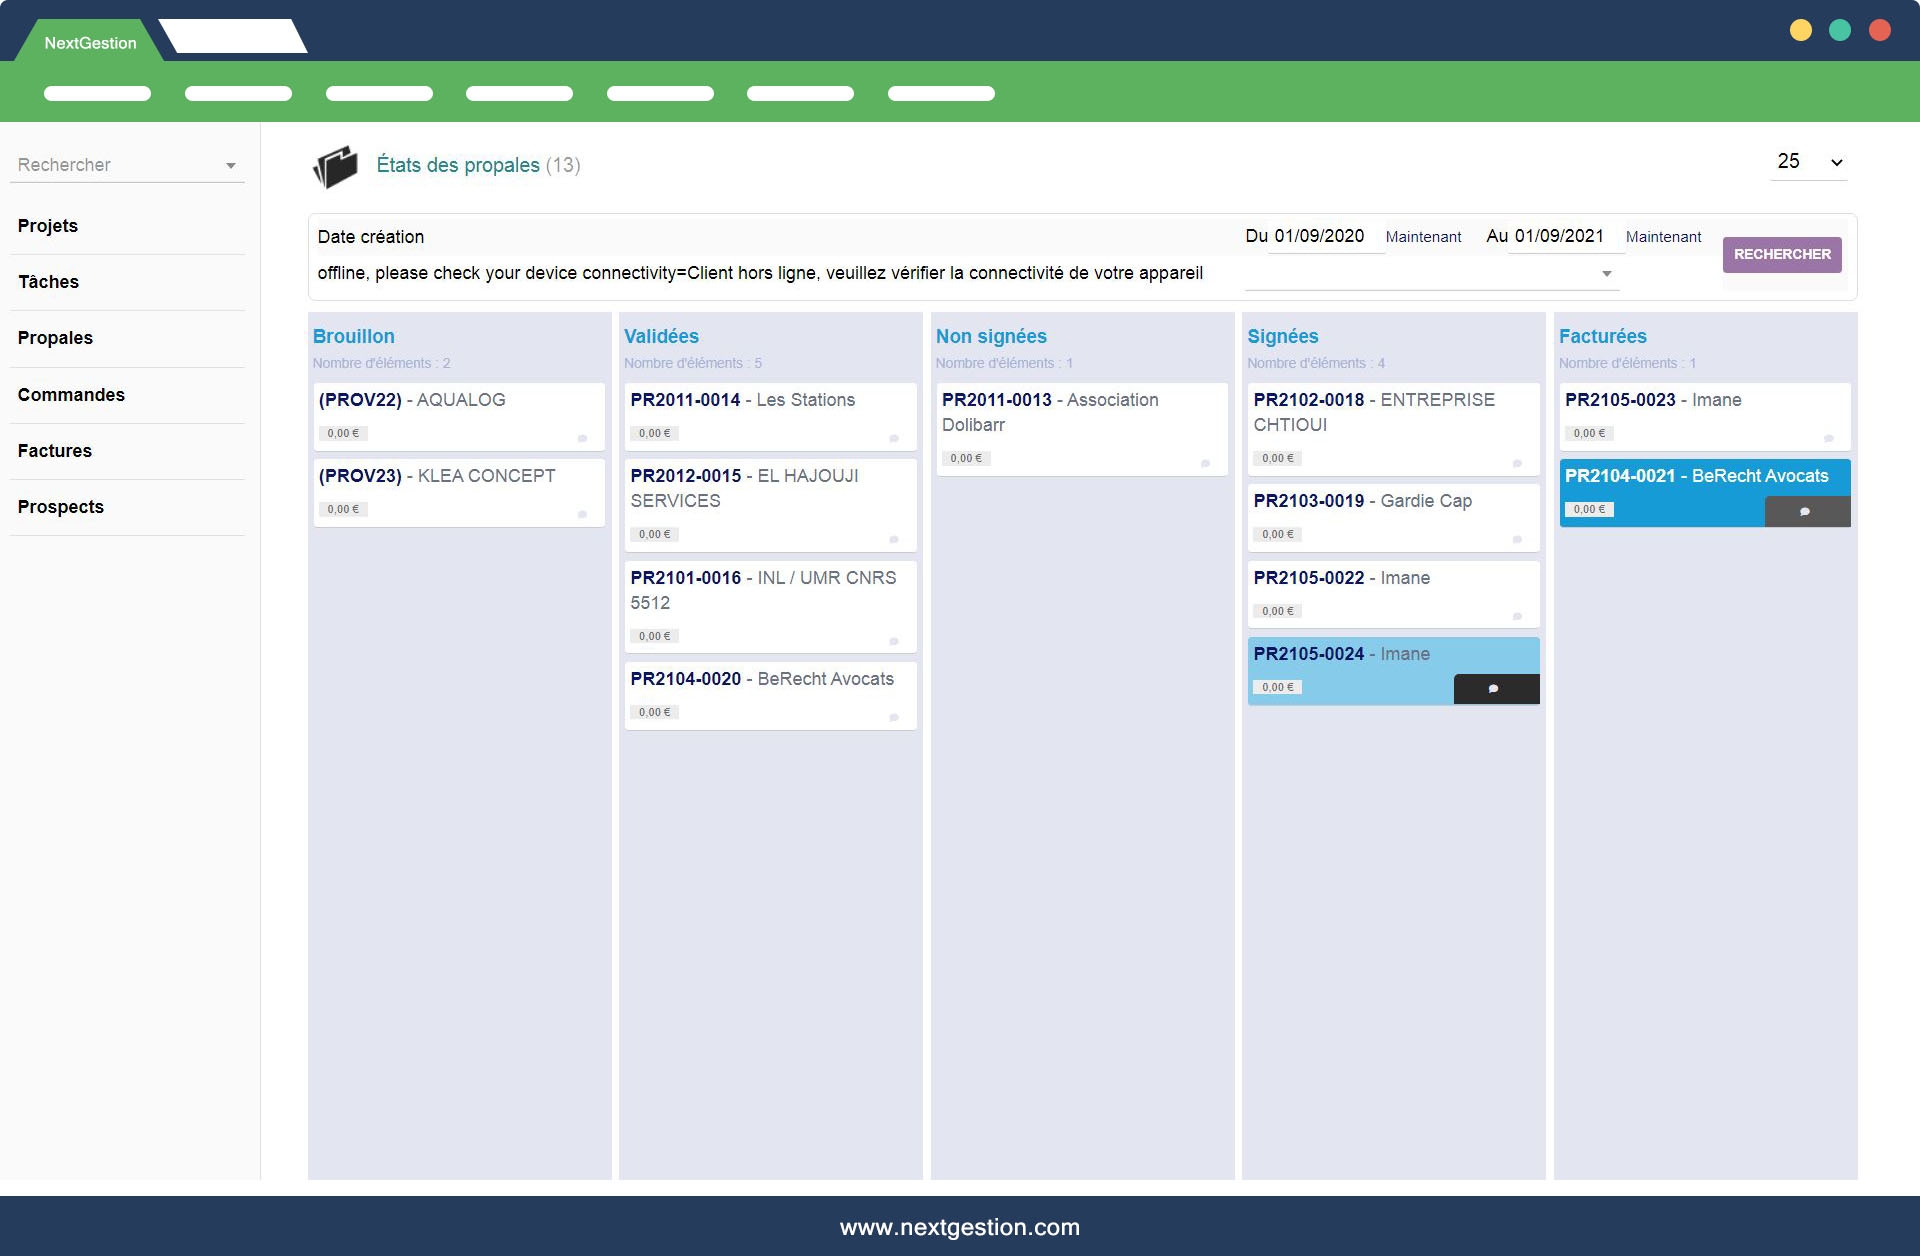
Task: Click Maintenant link next to Au date
Action: pos(1663,237)
